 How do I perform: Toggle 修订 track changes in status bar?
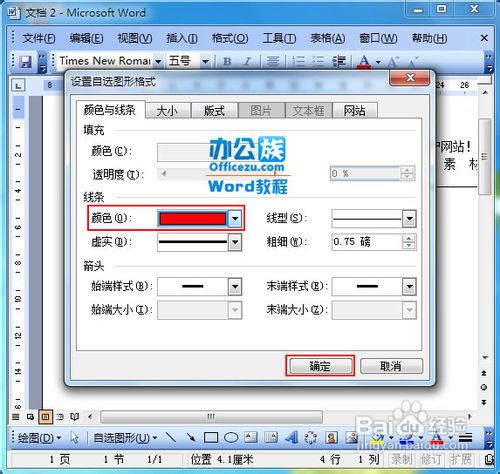[431, 460]
